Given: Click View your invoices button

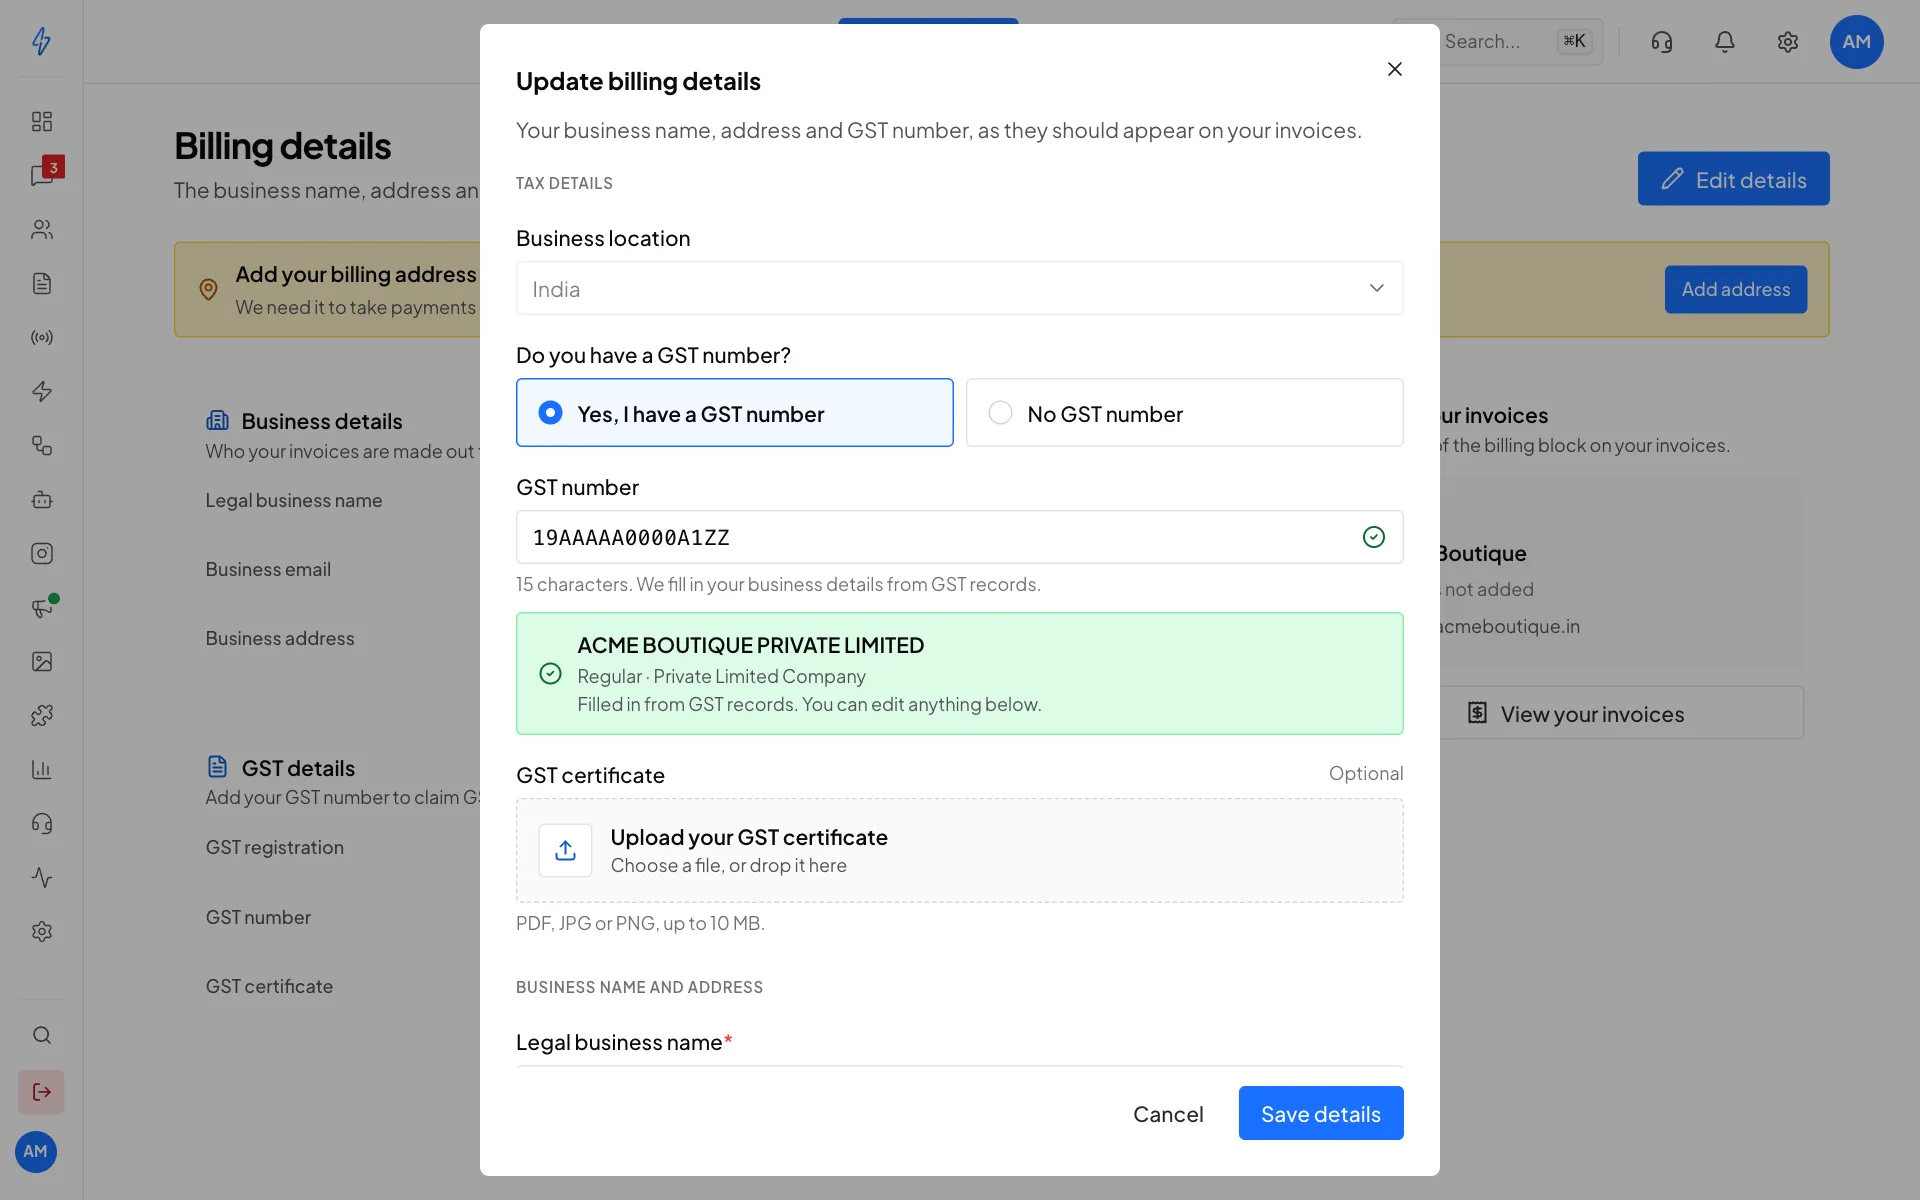Looking at the screenshot, I should (1622, 713).
